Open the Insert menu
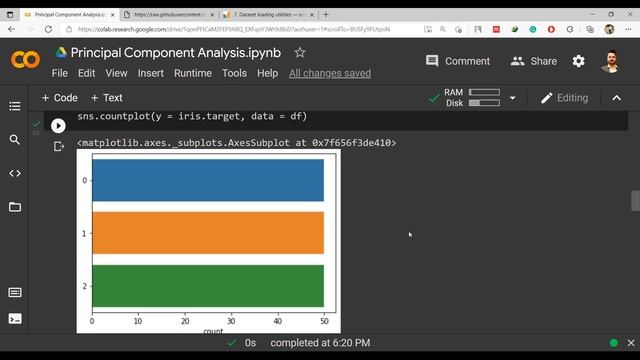640x360 pixels. (x=151, y=73)
